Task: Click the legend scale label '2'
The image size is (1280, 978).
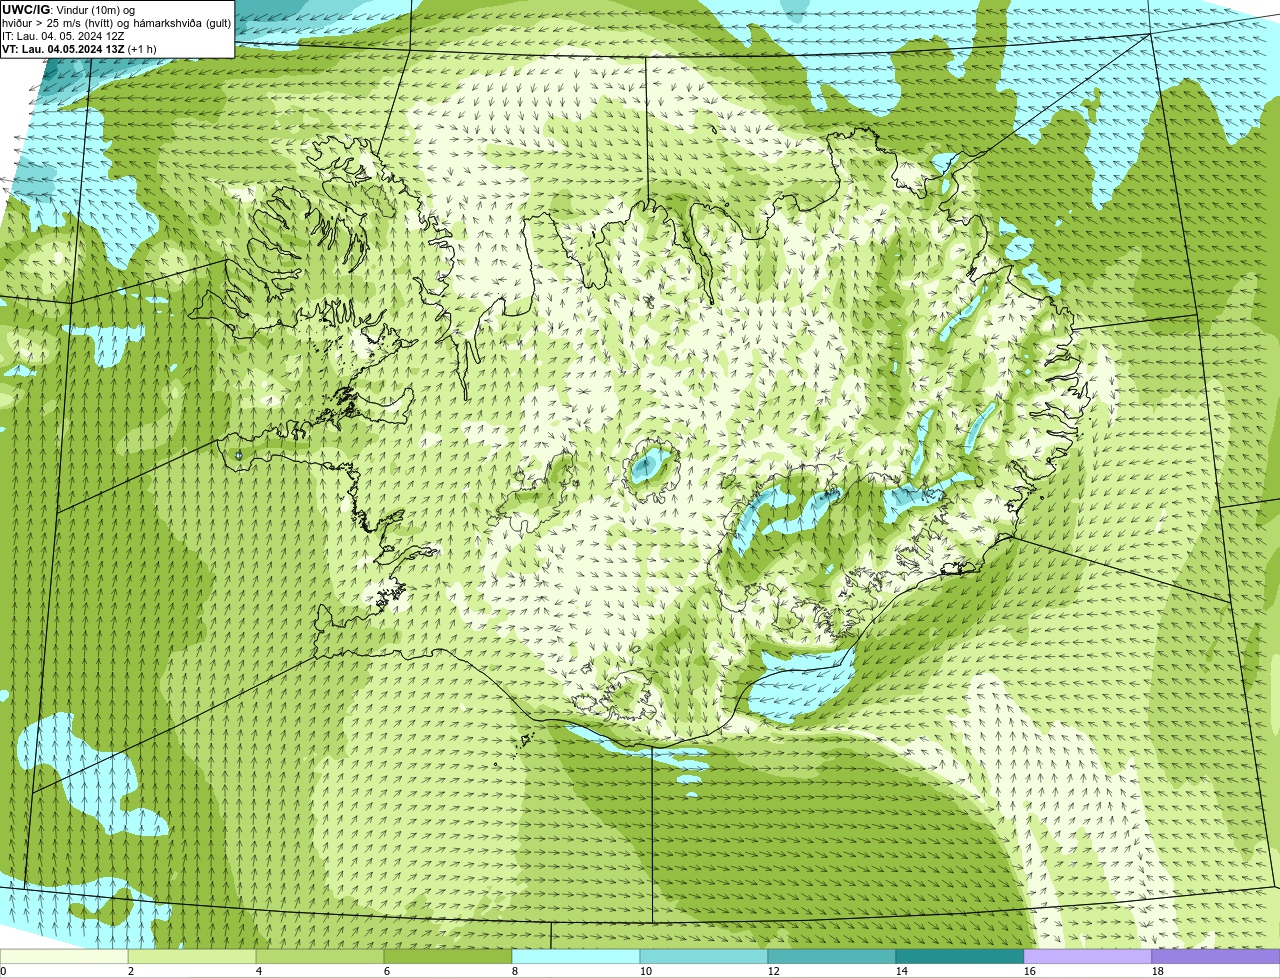Action: pyautogui.click(x=131, y=971)
